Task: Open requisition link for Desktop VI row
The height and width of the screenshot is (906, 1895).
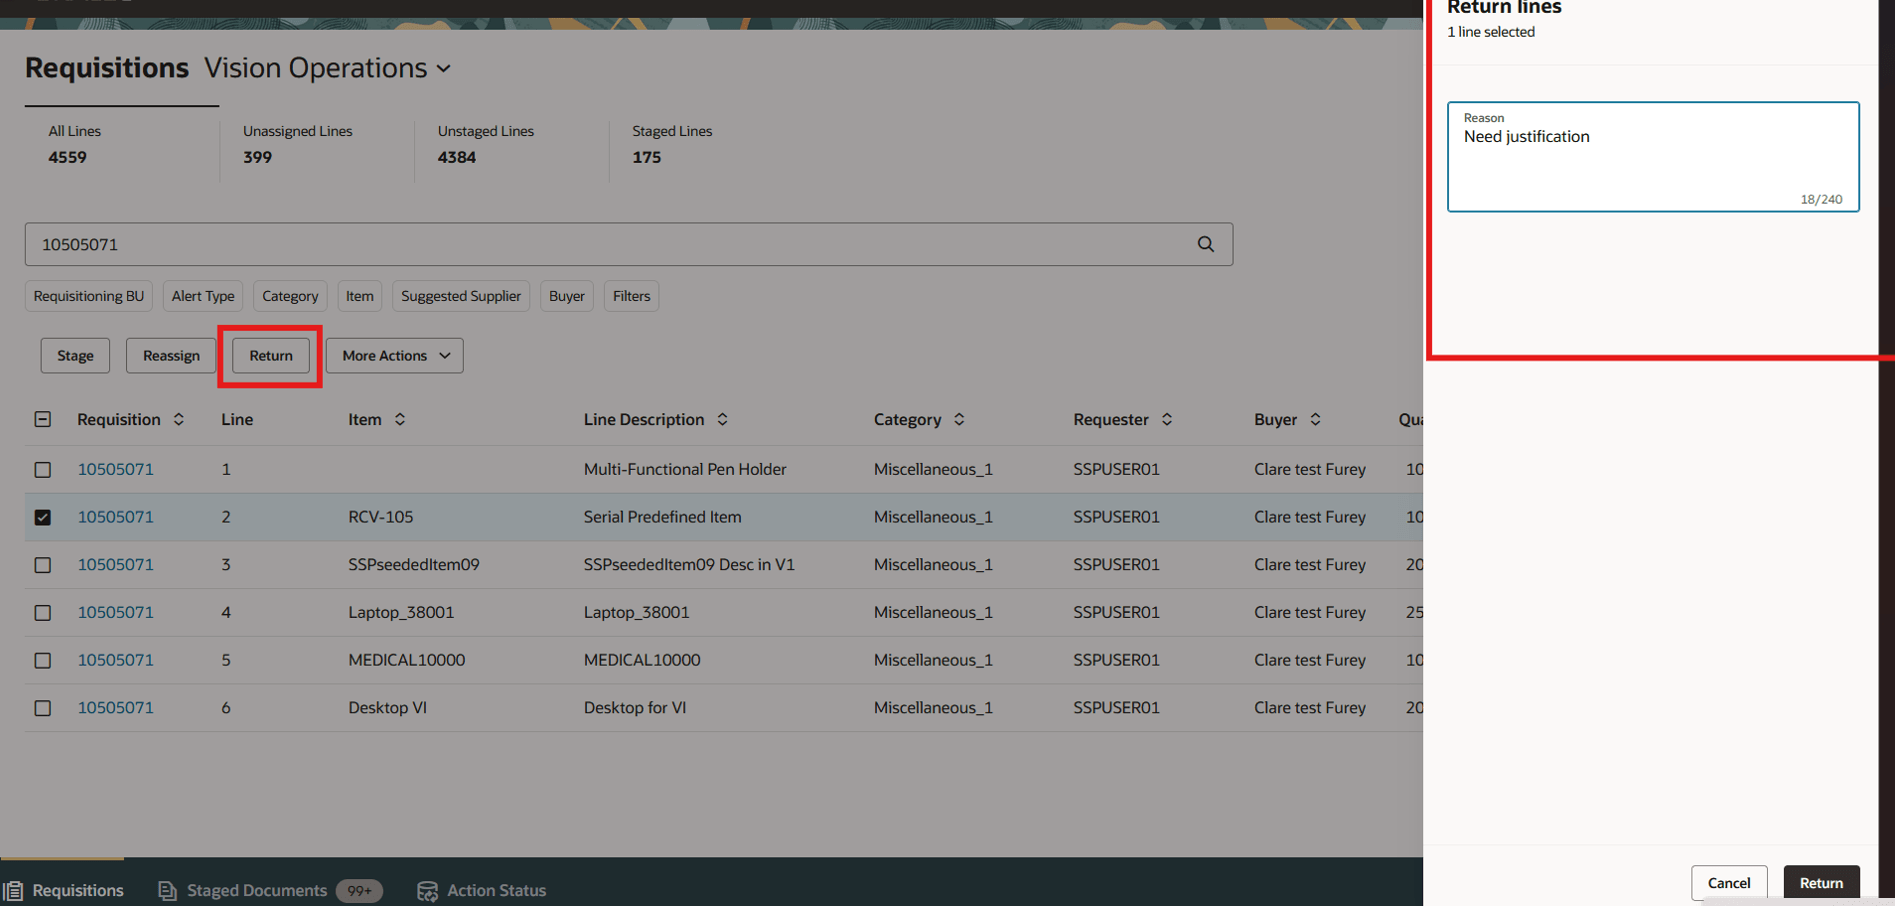Action: [116, 708]
